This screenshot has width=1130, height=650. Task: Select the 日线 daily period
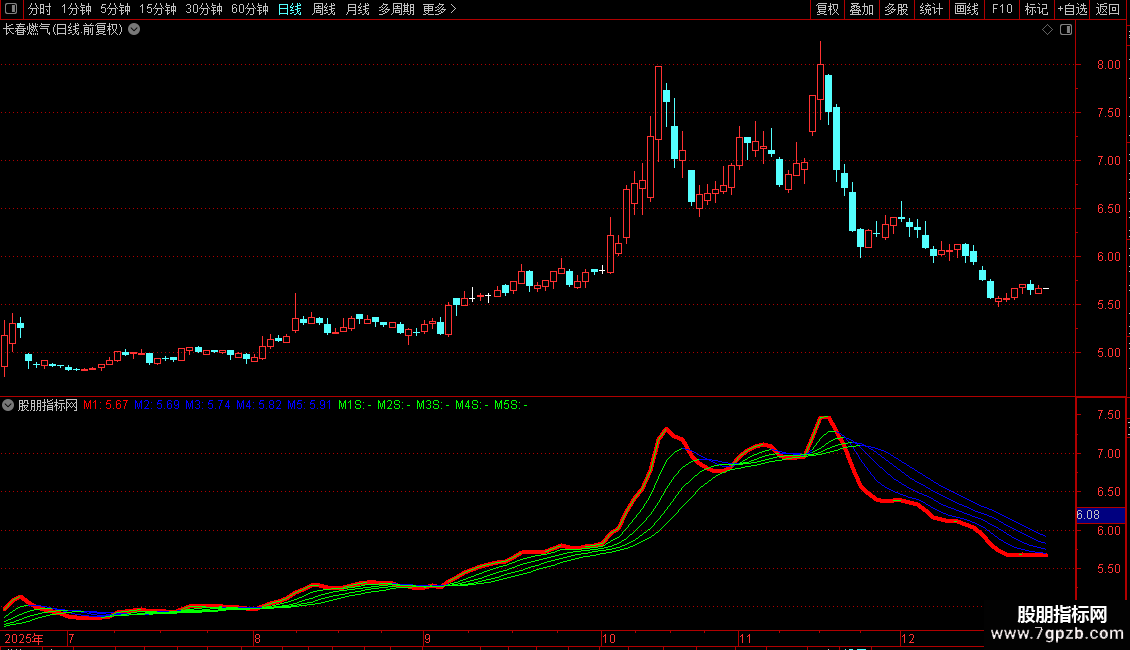[290, 9]
